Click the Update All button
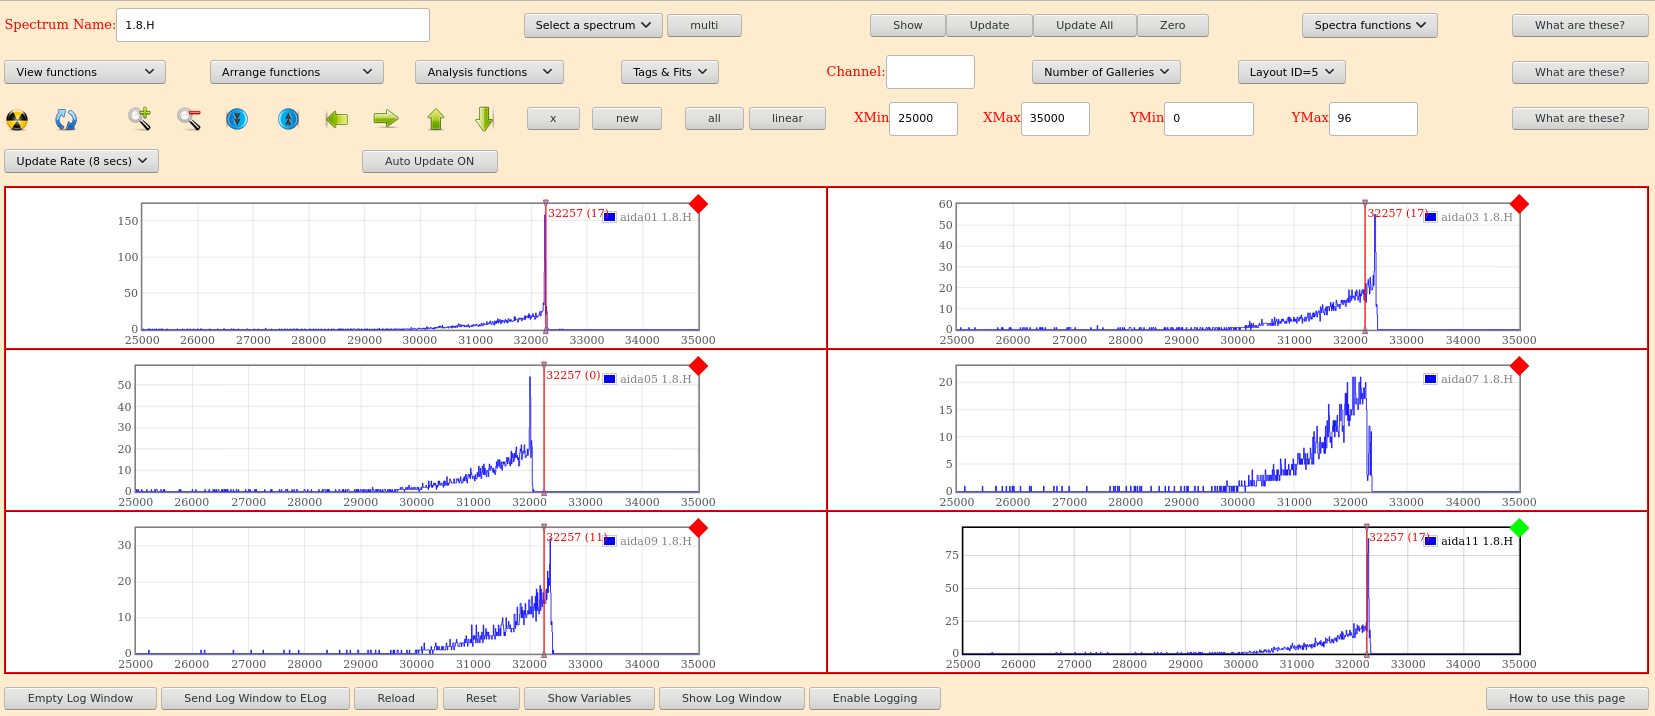The width and height of the screenshot is (1655, 716). (1084, 25)
